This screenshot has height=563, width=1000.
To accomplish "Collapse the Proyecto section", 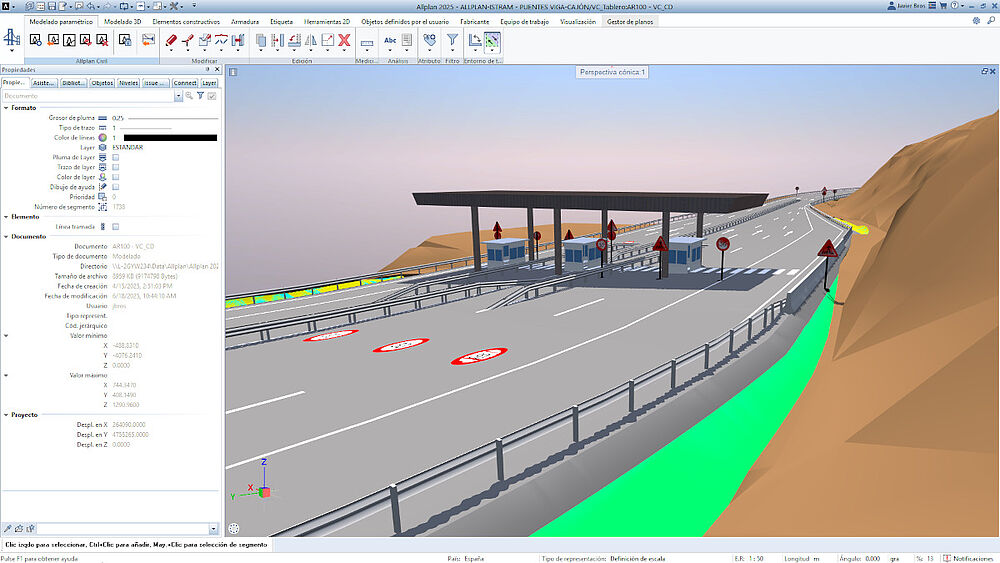I will [x=6, y=414].
